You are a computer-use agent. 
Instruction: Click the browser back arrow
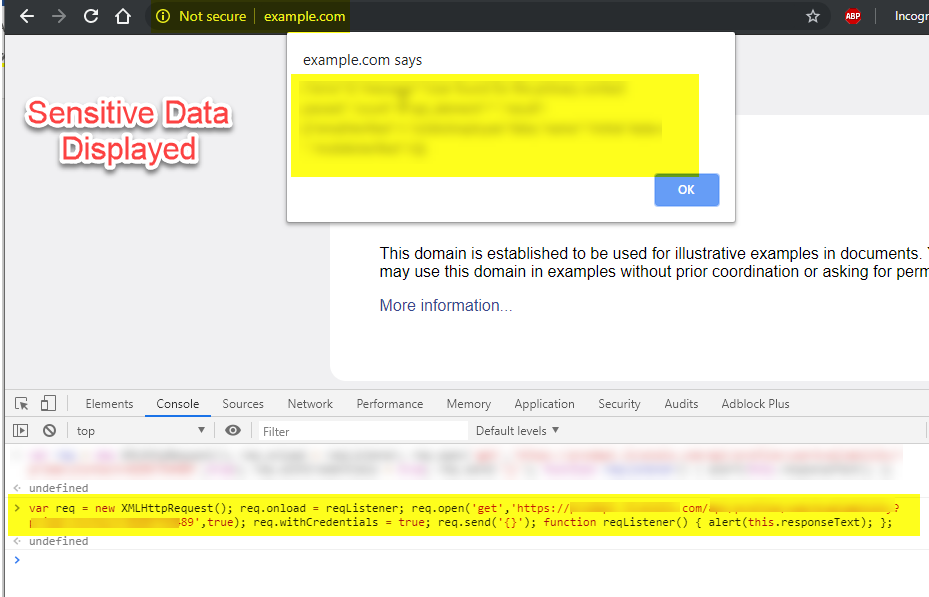coord(27,16)
